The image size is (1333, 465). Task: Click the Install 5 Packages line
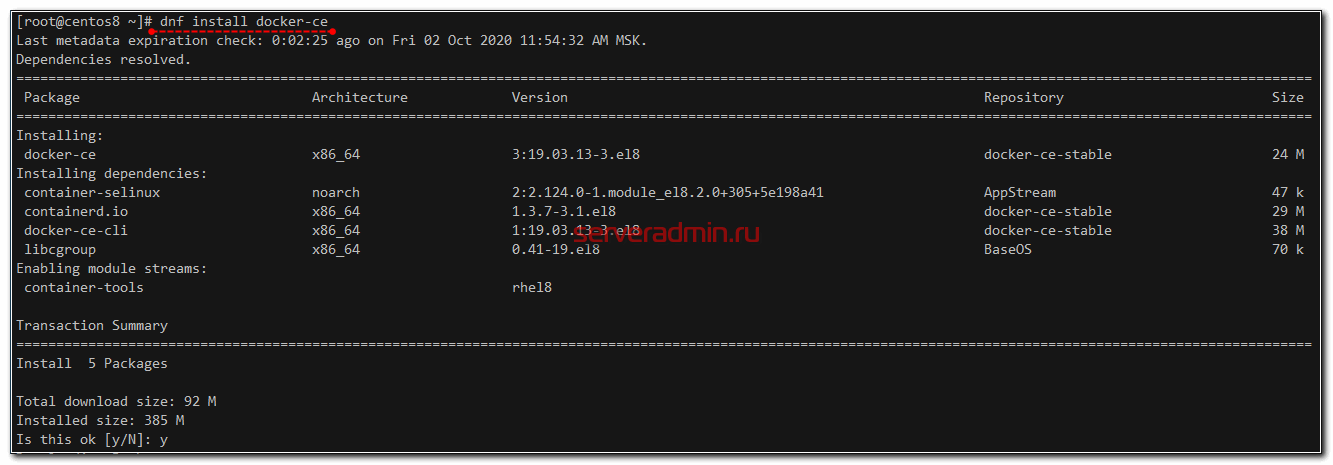[92, 364]
